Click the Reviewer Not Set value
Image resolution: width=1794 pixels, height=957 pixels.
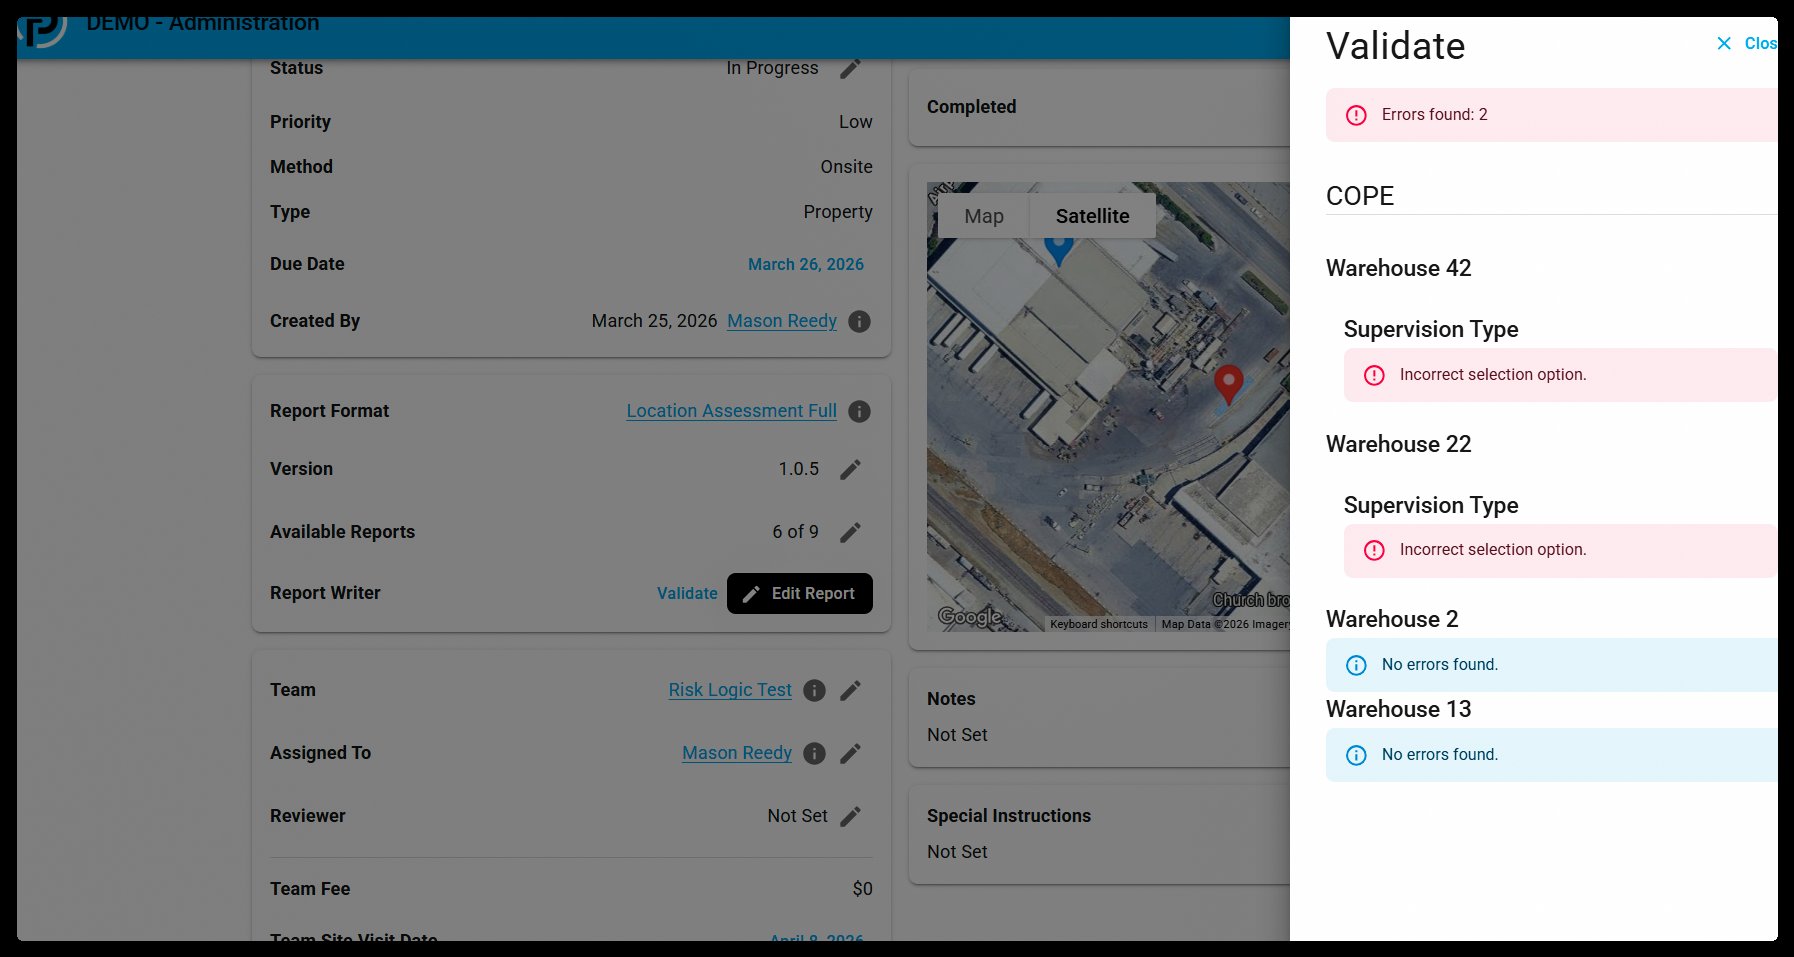coord(797,816)
